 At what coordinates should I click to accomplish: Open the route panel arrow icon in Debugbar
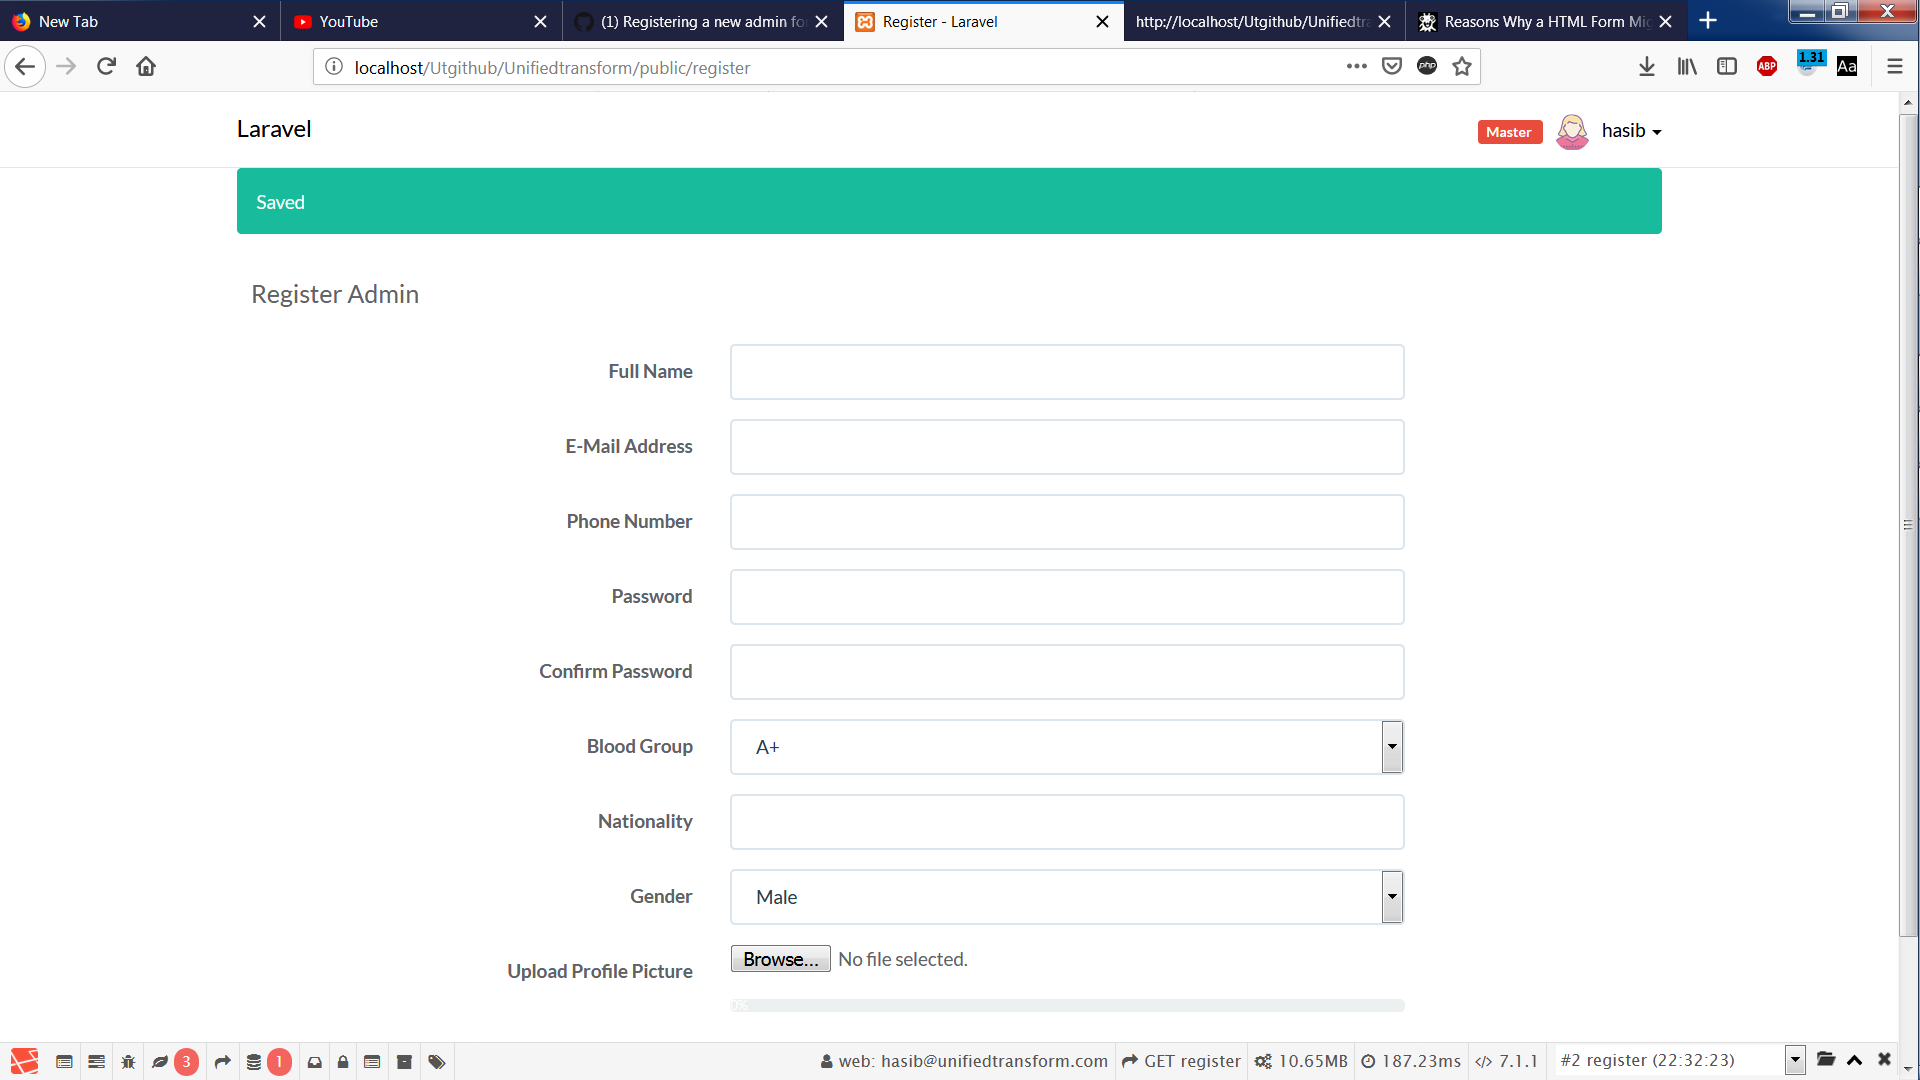[222, 1062]
